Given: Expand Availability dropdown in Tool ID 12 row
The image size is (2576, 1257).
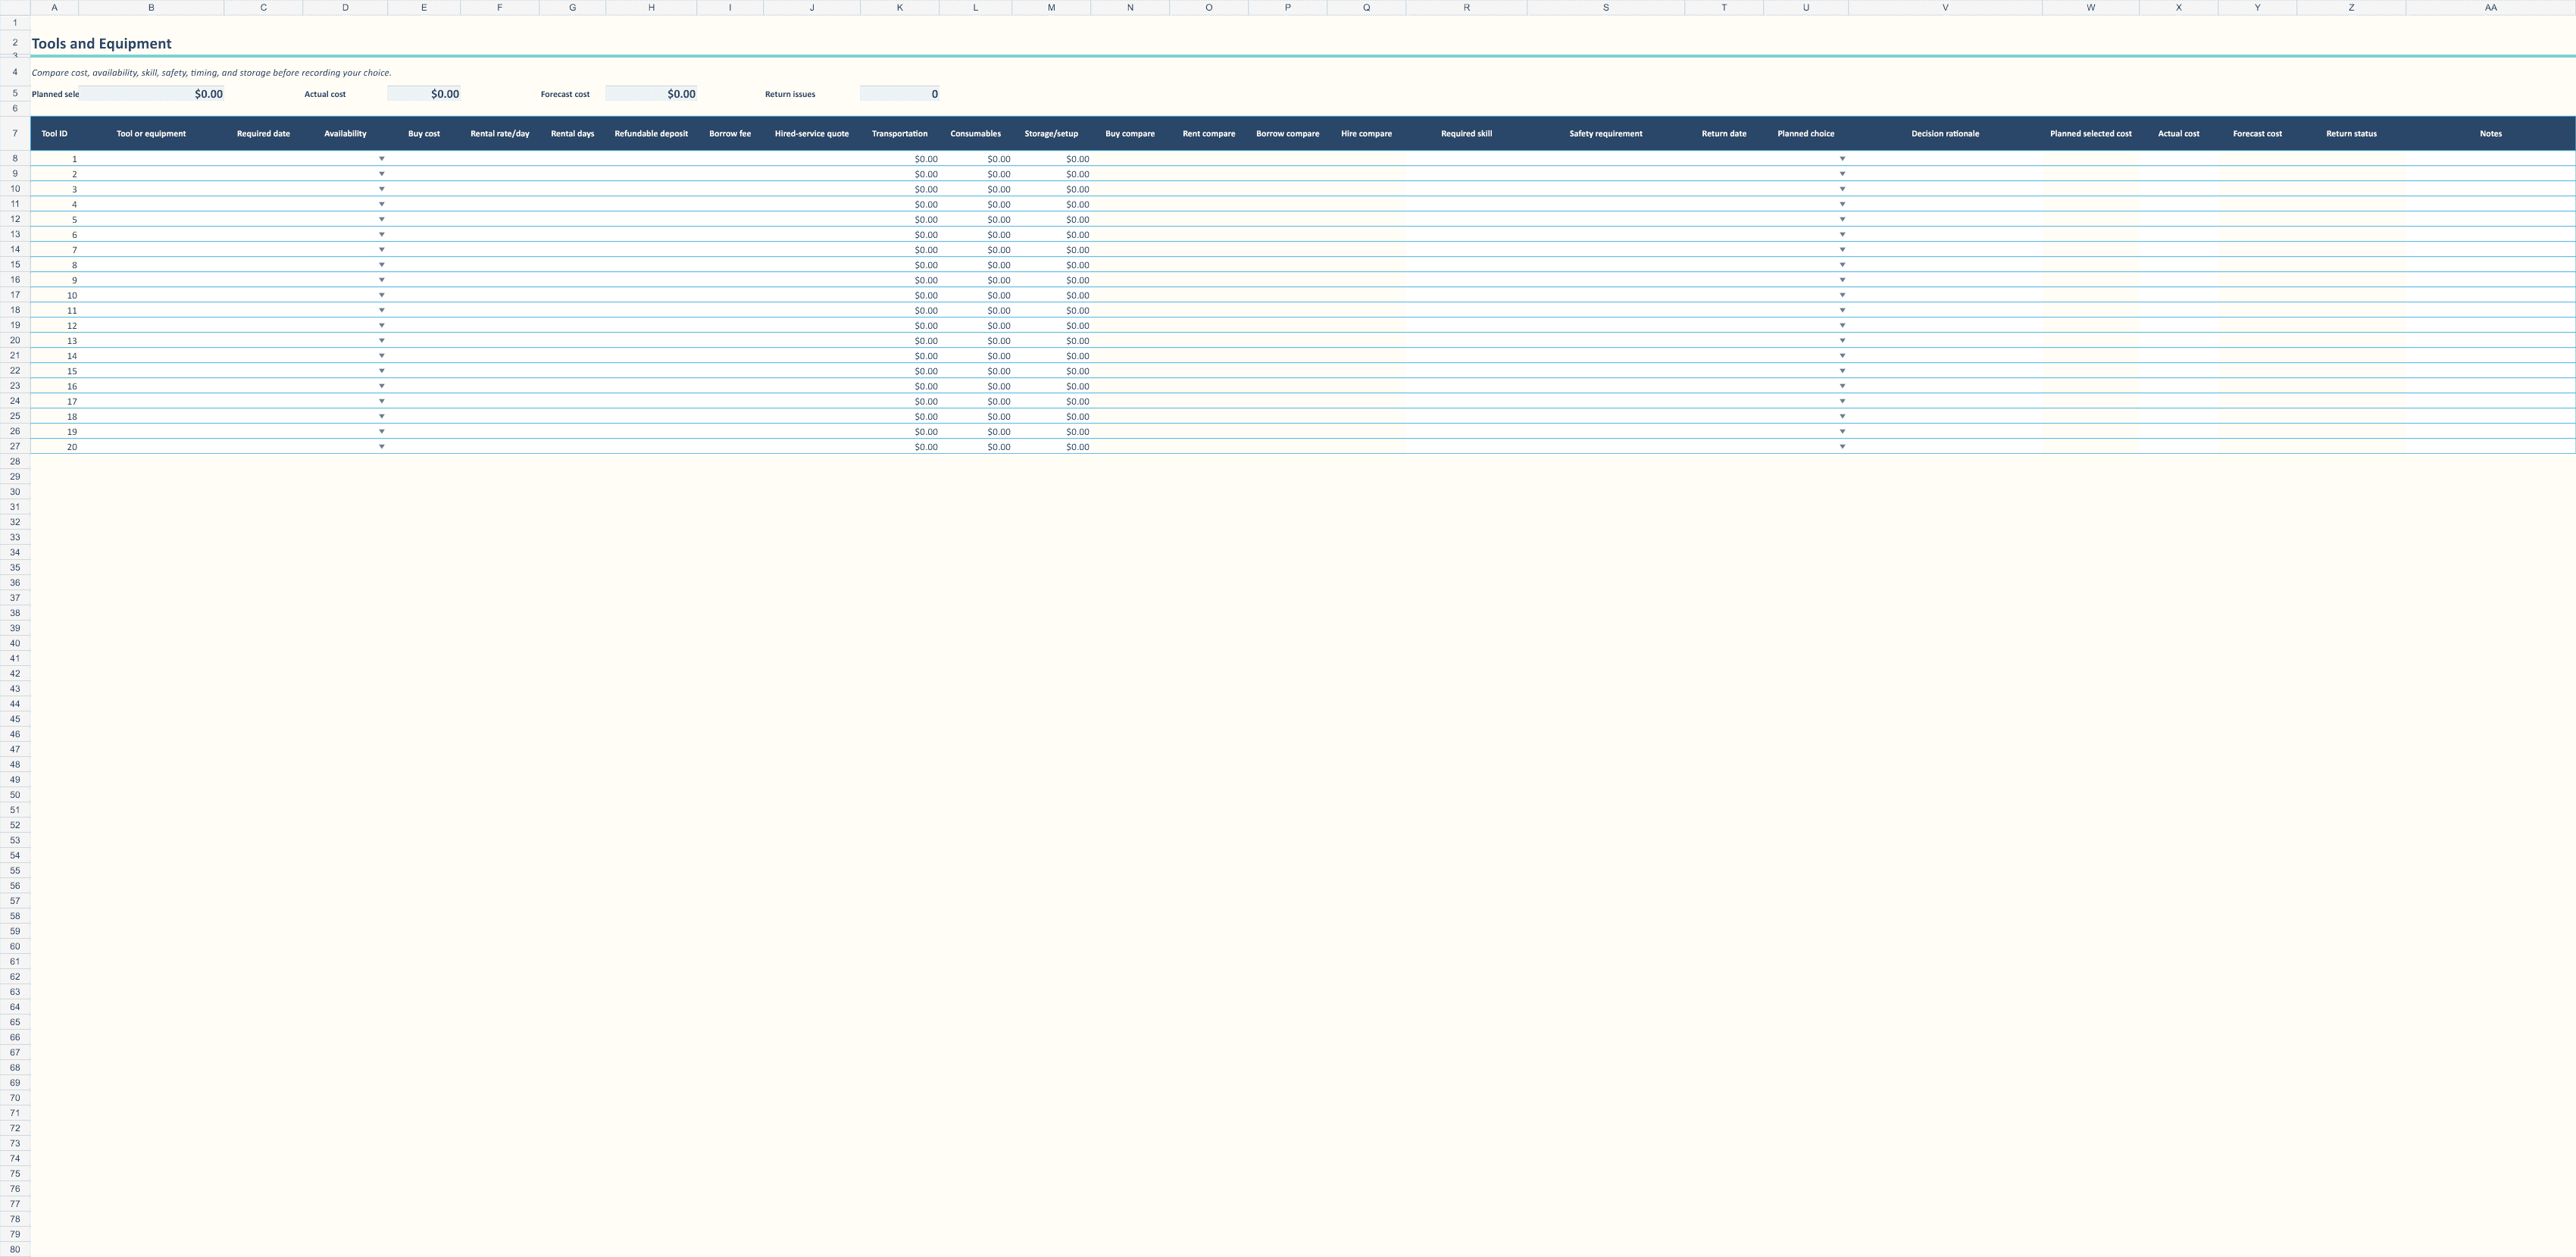Looking at the screenshot, I should coord(381,325).
